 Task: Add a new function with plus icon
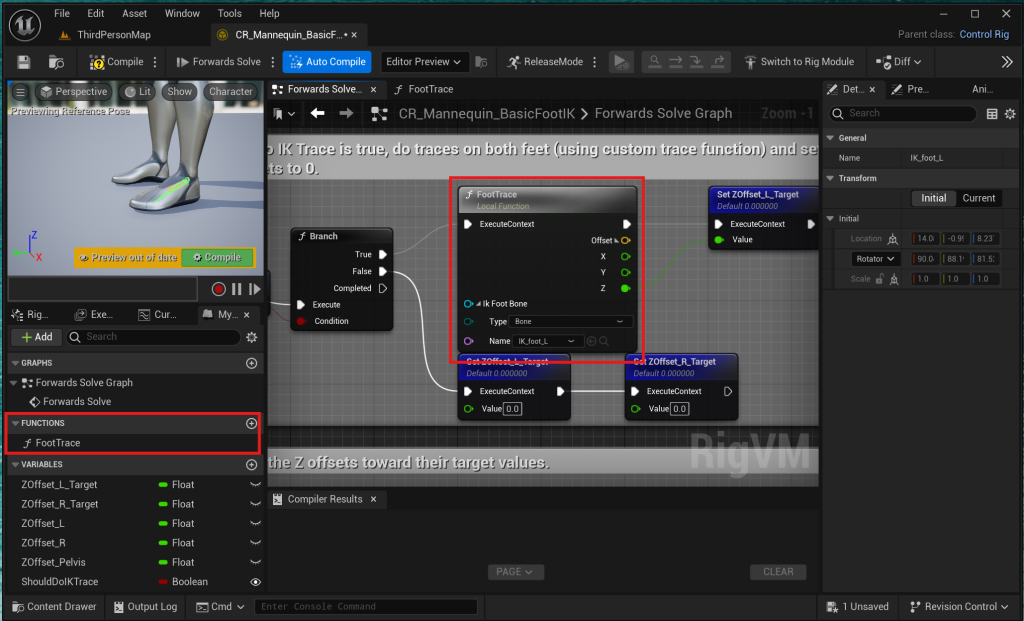pos(251,424)
